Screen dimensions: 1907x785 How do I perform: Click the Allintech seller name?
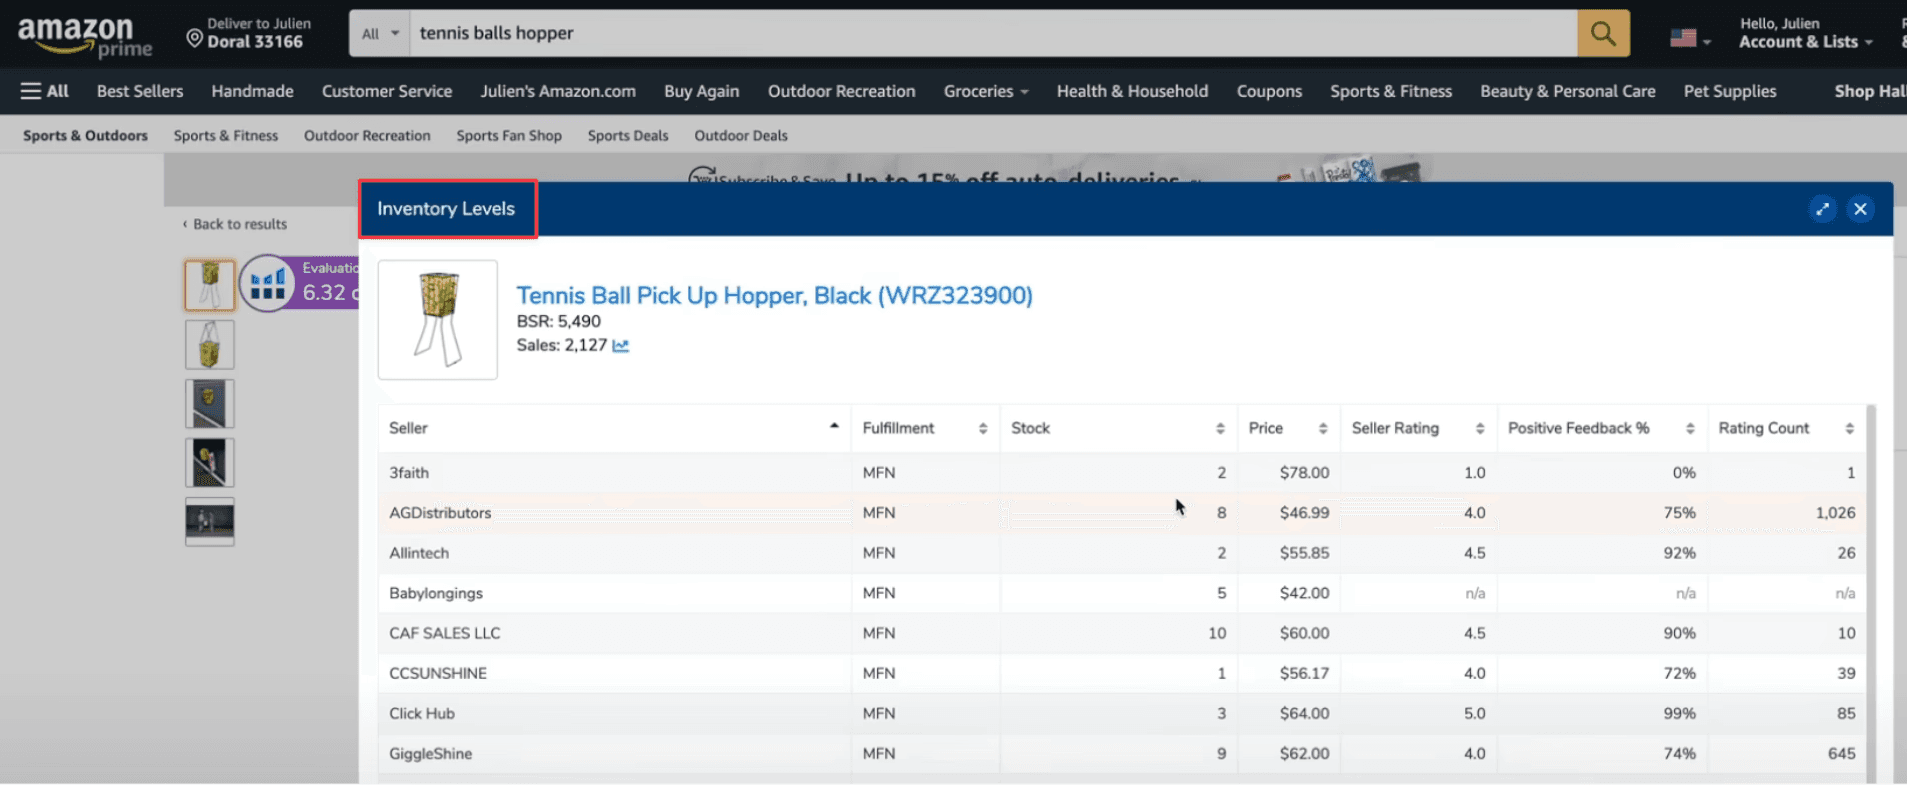[419, 553]
